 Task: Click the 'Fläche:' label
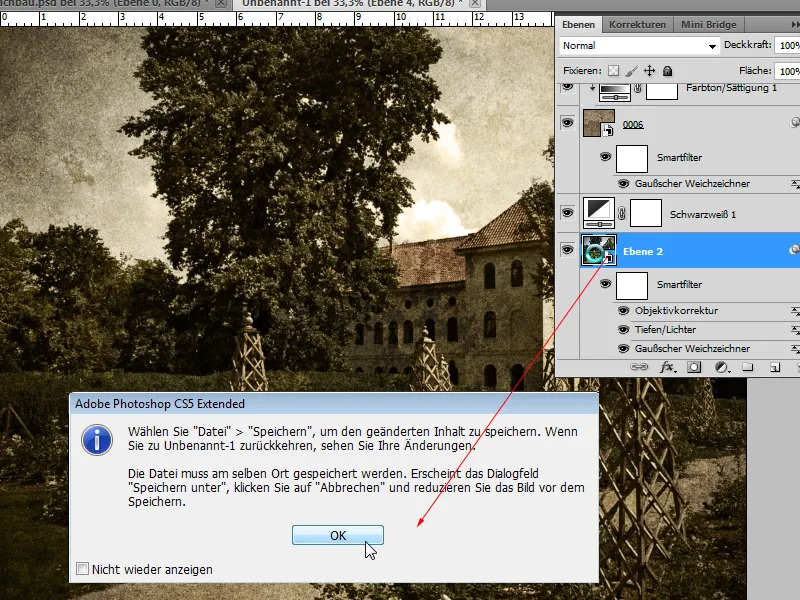(x=755, y=70)
